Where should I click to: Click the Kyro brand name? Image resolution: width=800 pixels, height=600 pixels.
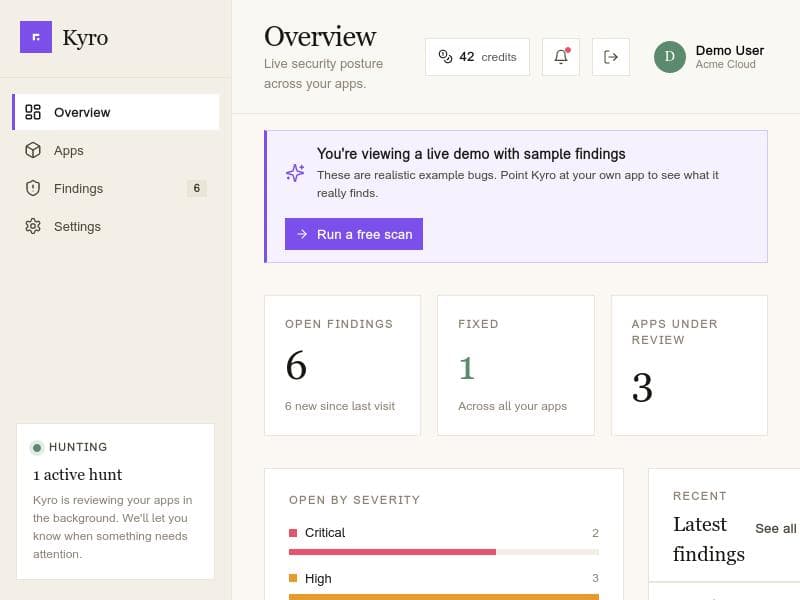[x=85, y=38]
